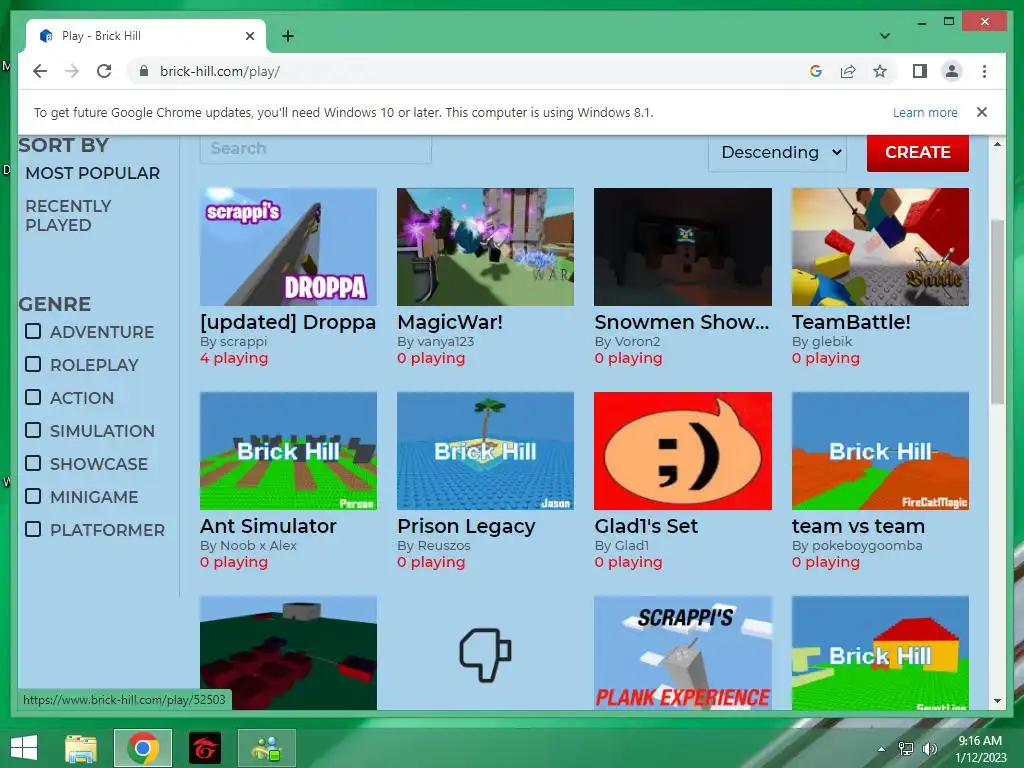Open the TeamBattle! game thumbnail
This screenshot has height=768, width=1024.
tap(880, 247)
